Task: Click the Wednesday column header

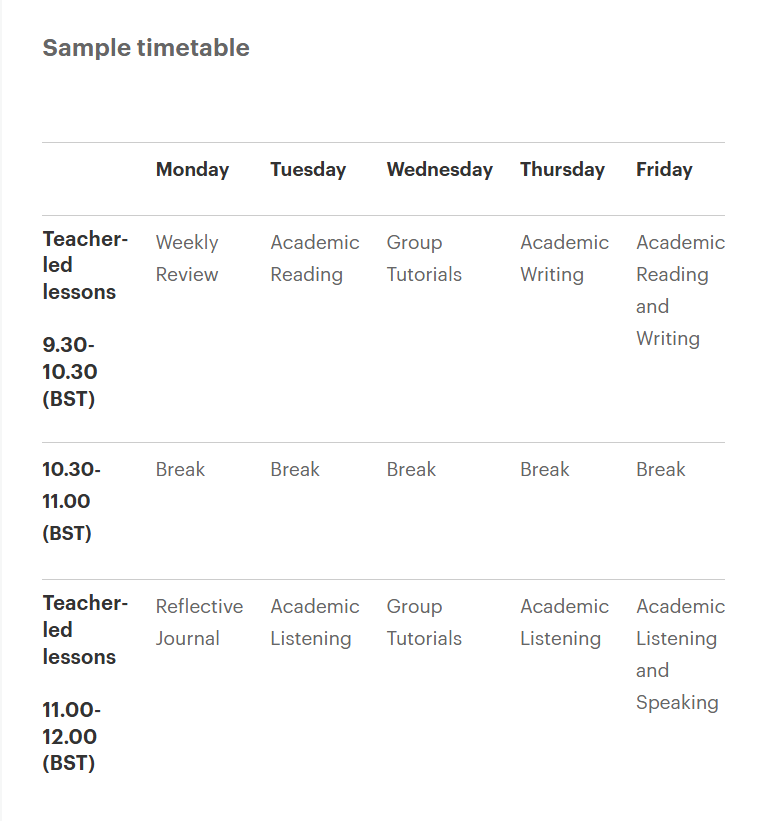Action: [439, 170]
